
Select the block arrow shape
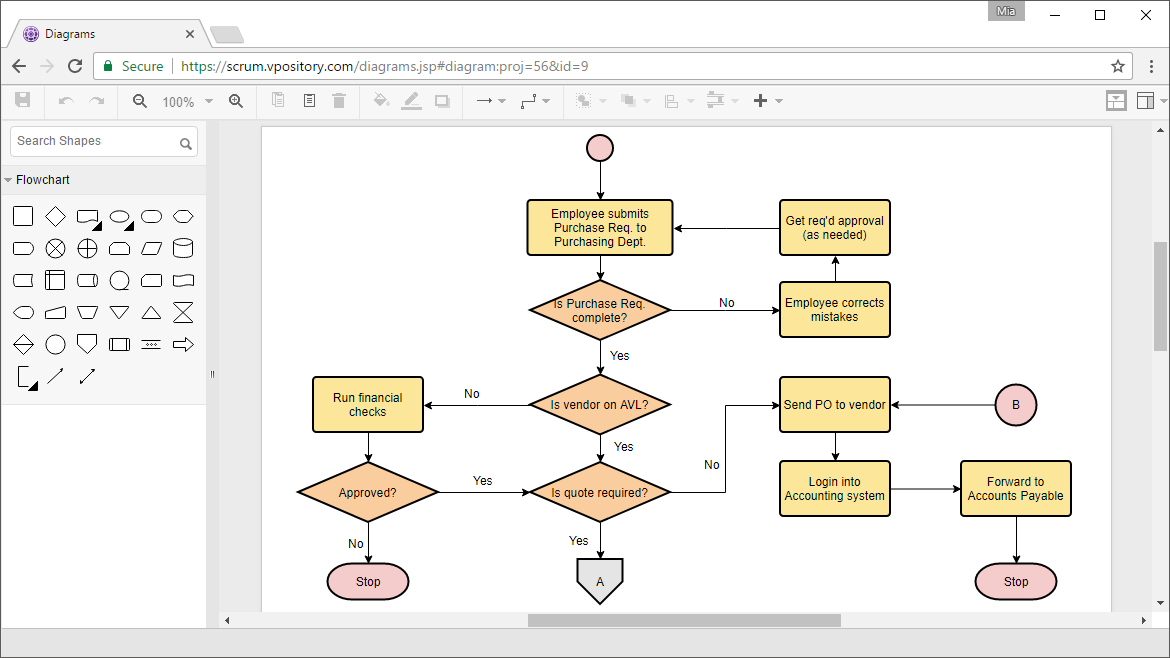(x=183, y=344)
